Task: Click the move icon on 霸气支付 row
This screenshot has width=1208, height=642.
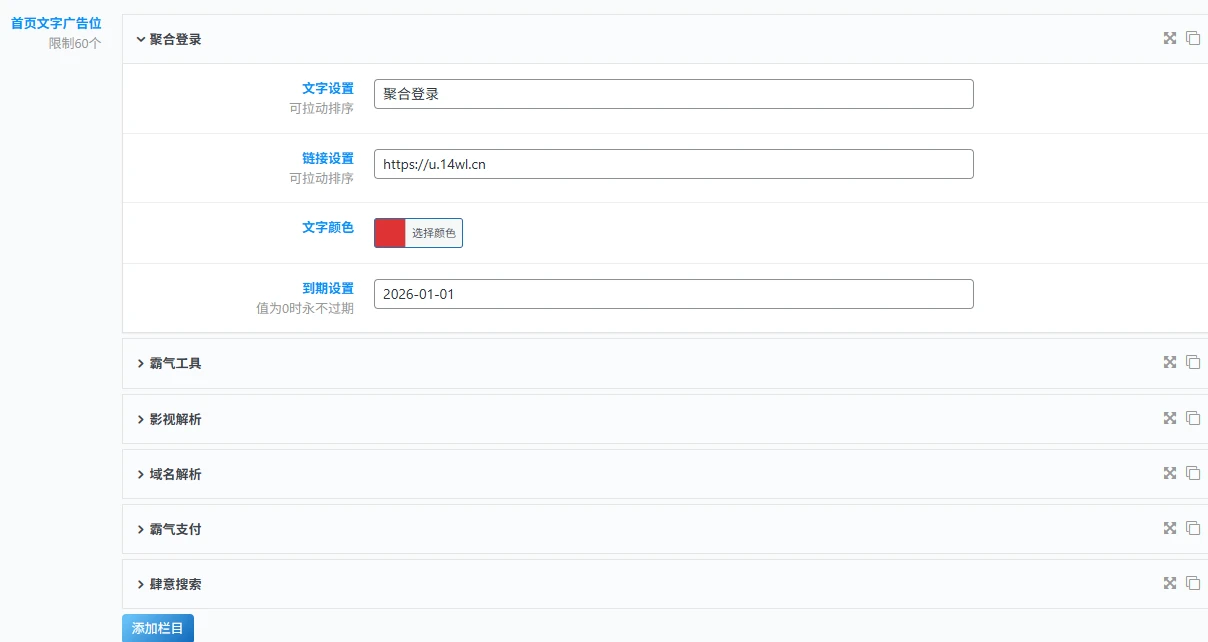Action: [x=1169, y=528]
